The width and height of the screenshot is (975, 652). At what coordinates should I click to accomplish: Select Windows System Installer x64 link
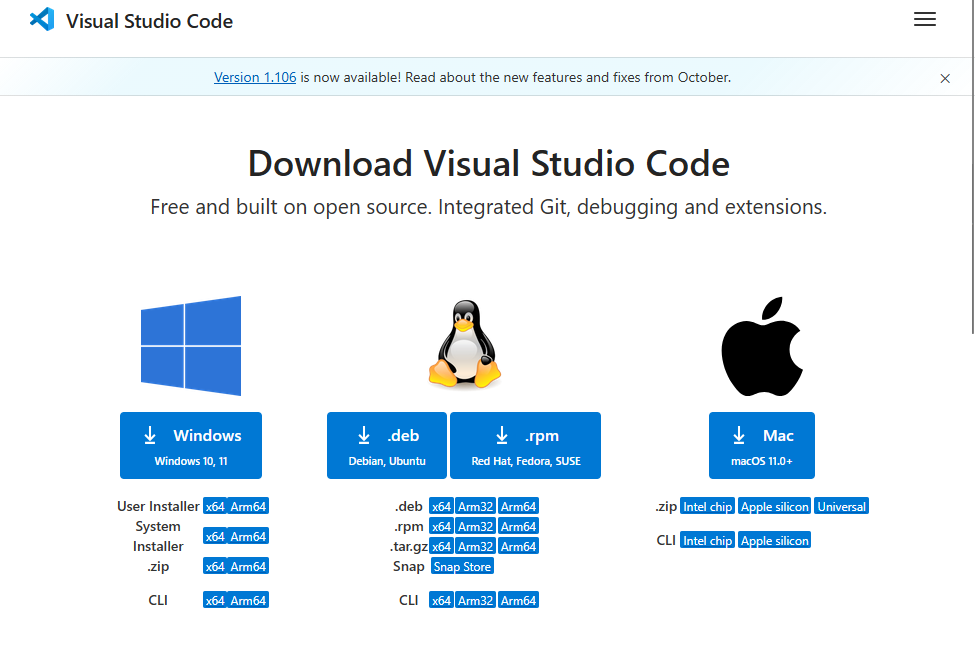coord(214,537)
